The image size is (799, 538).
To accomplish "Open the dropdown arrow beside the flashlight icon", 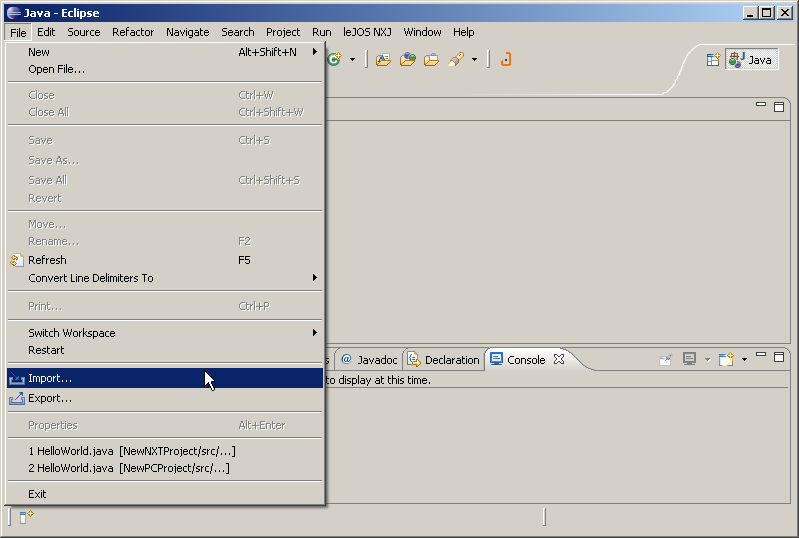I will point(474,60).
